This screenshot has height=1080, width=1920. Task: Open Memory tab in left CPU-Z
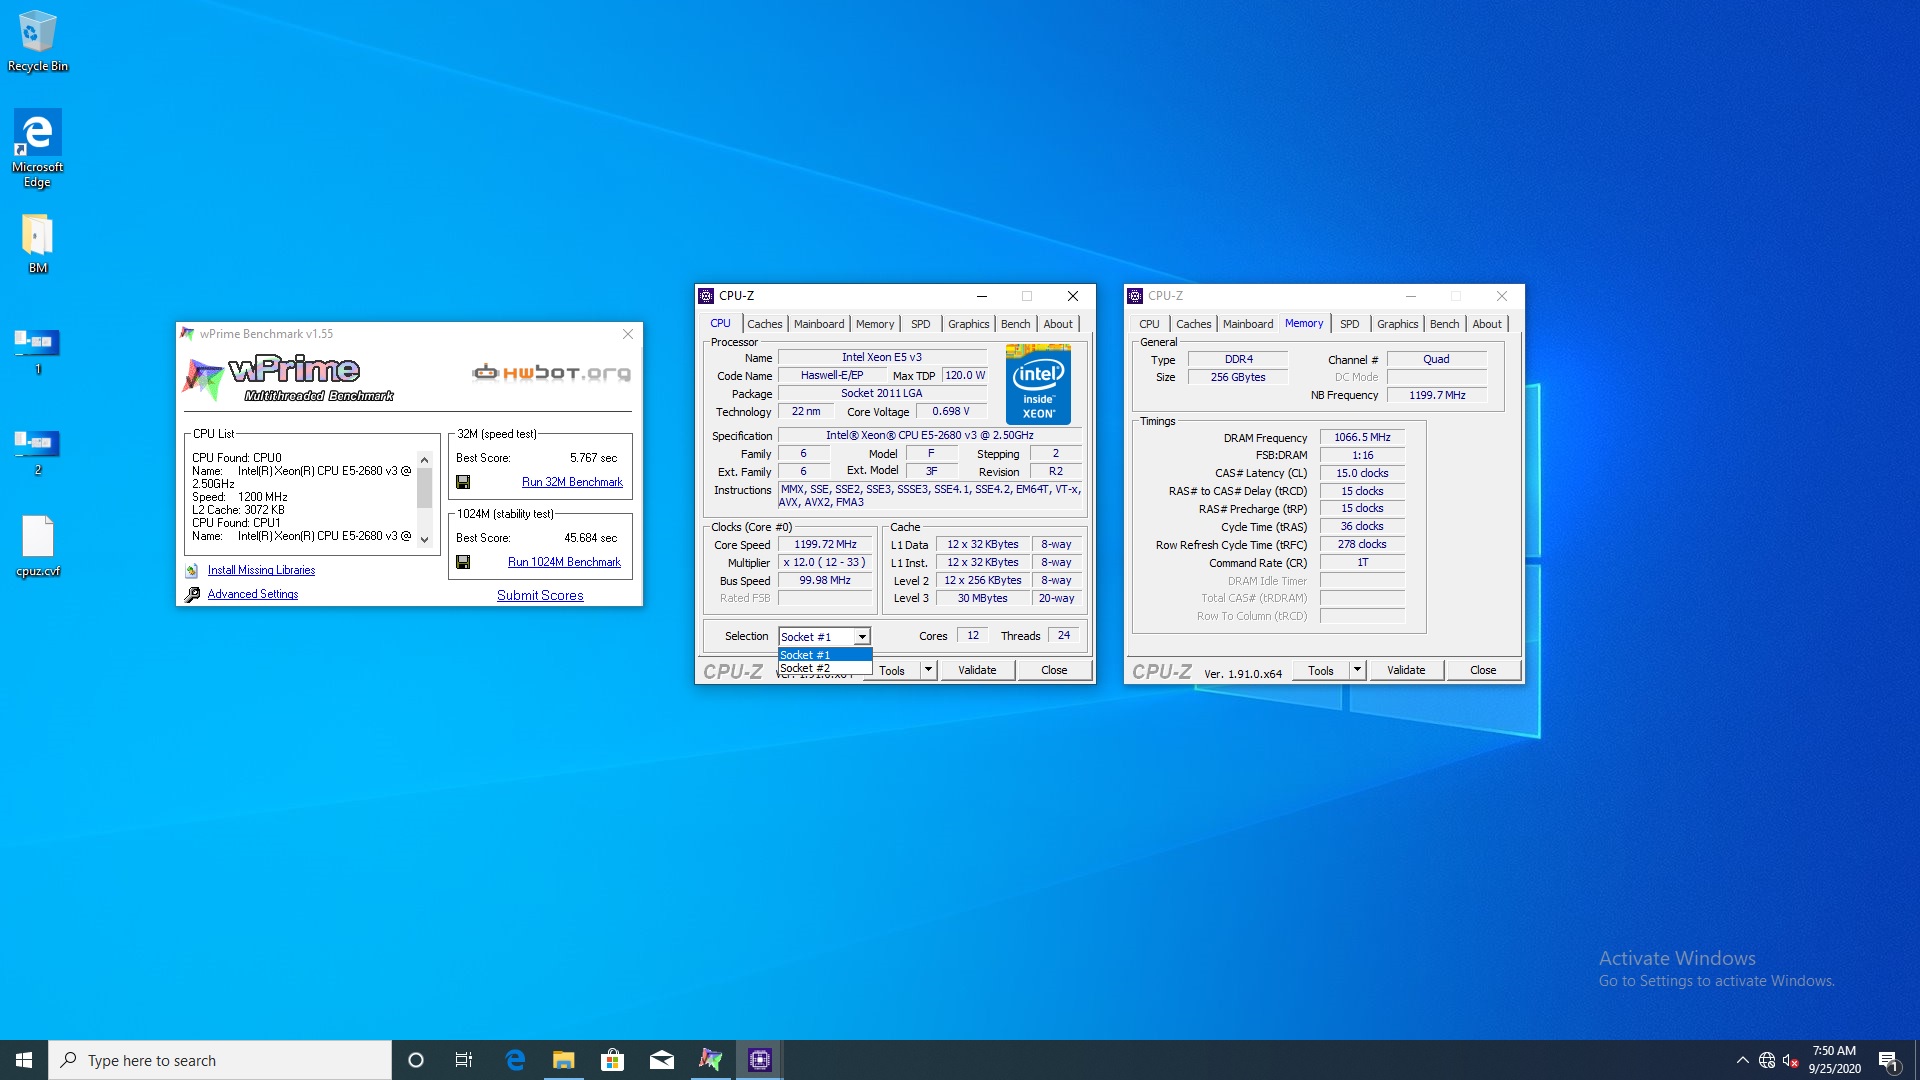875,324
